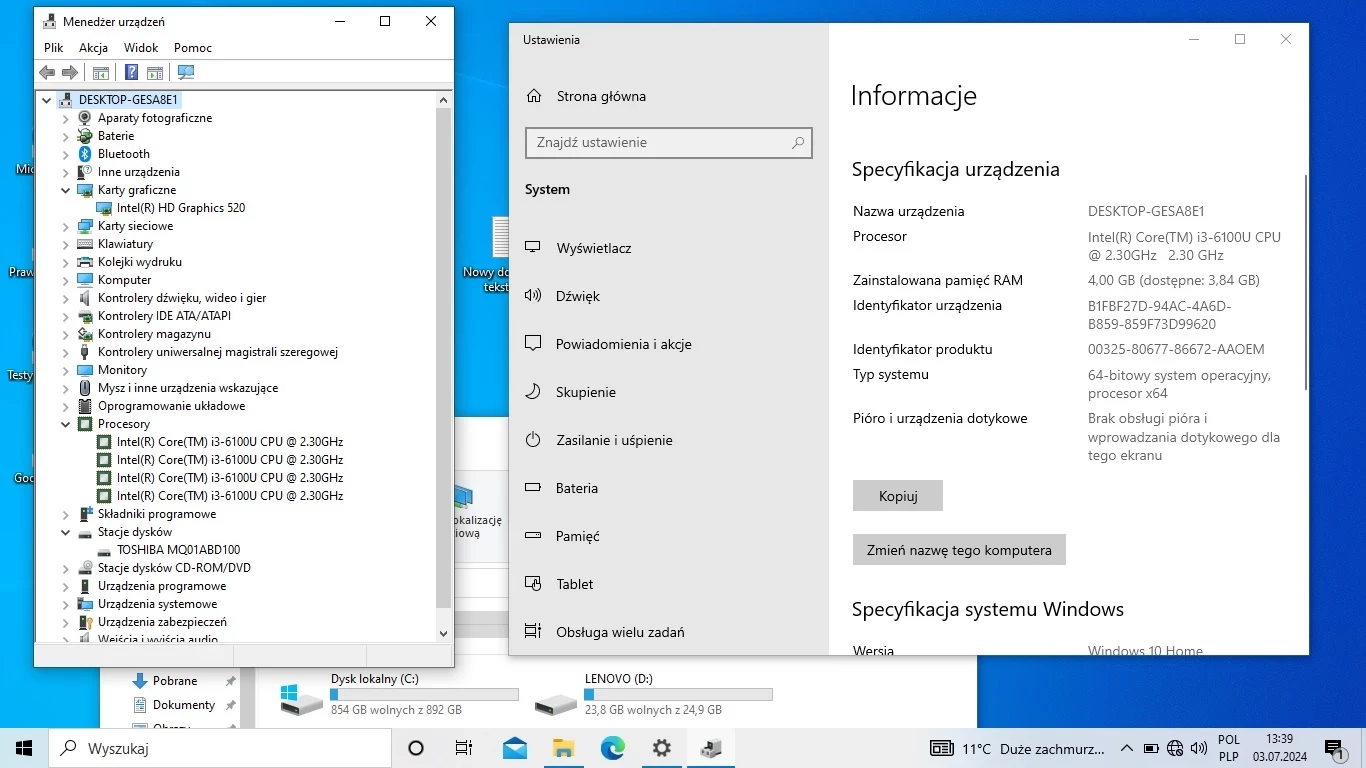Open Microsoft Edge from the taskbar

click(613, 748)
